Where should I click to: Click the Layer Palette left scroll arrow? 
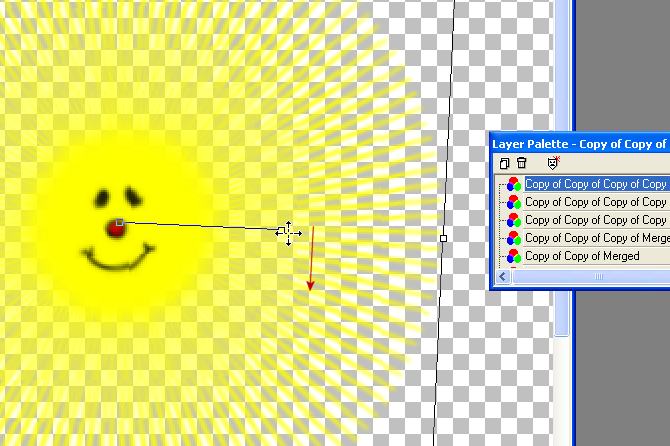[503, 276]
